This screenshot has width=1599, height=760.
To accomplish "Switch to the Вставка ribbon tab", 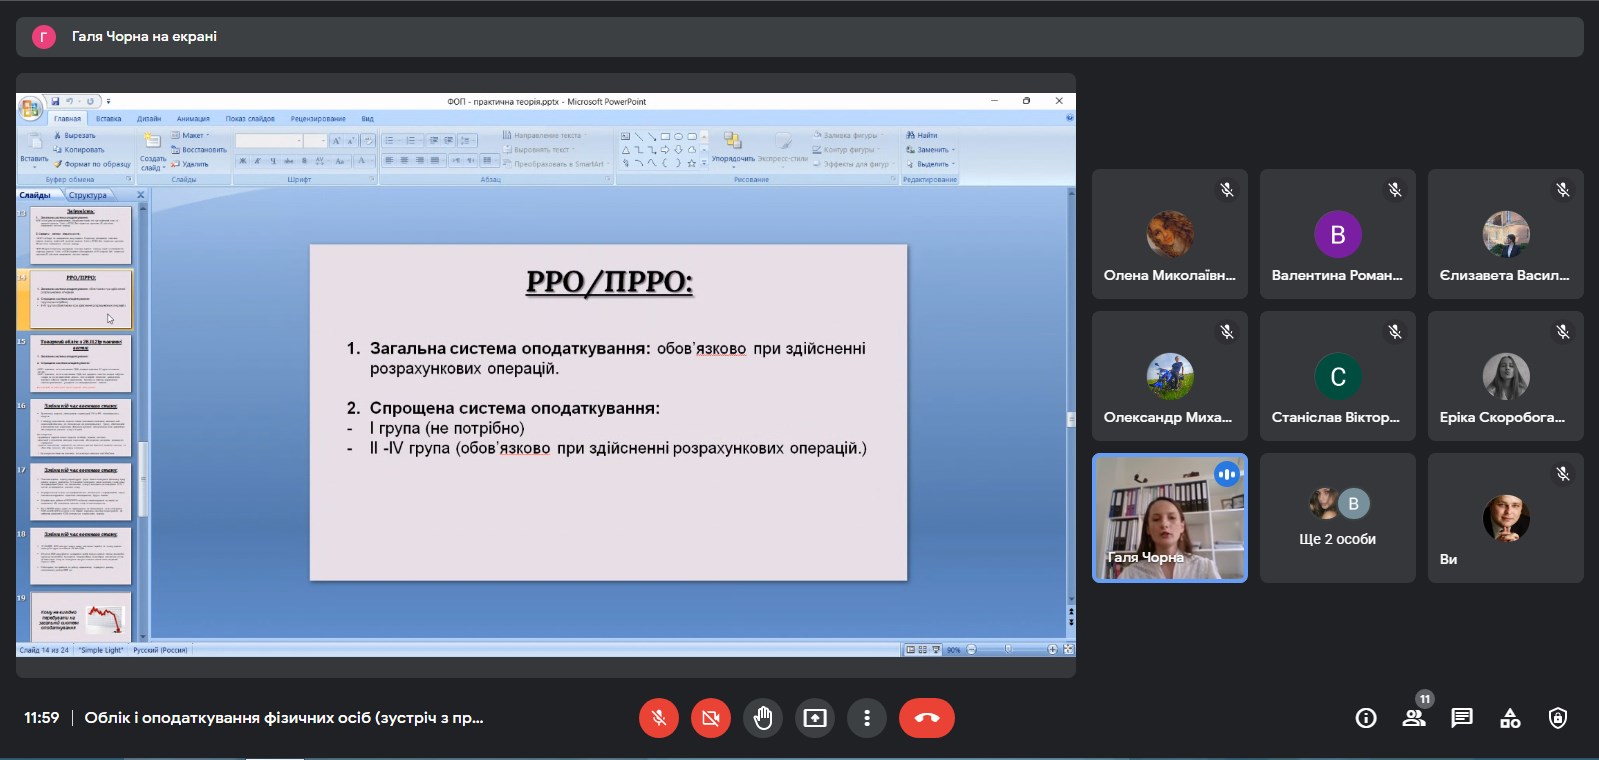I will click(x=108, y=118).
